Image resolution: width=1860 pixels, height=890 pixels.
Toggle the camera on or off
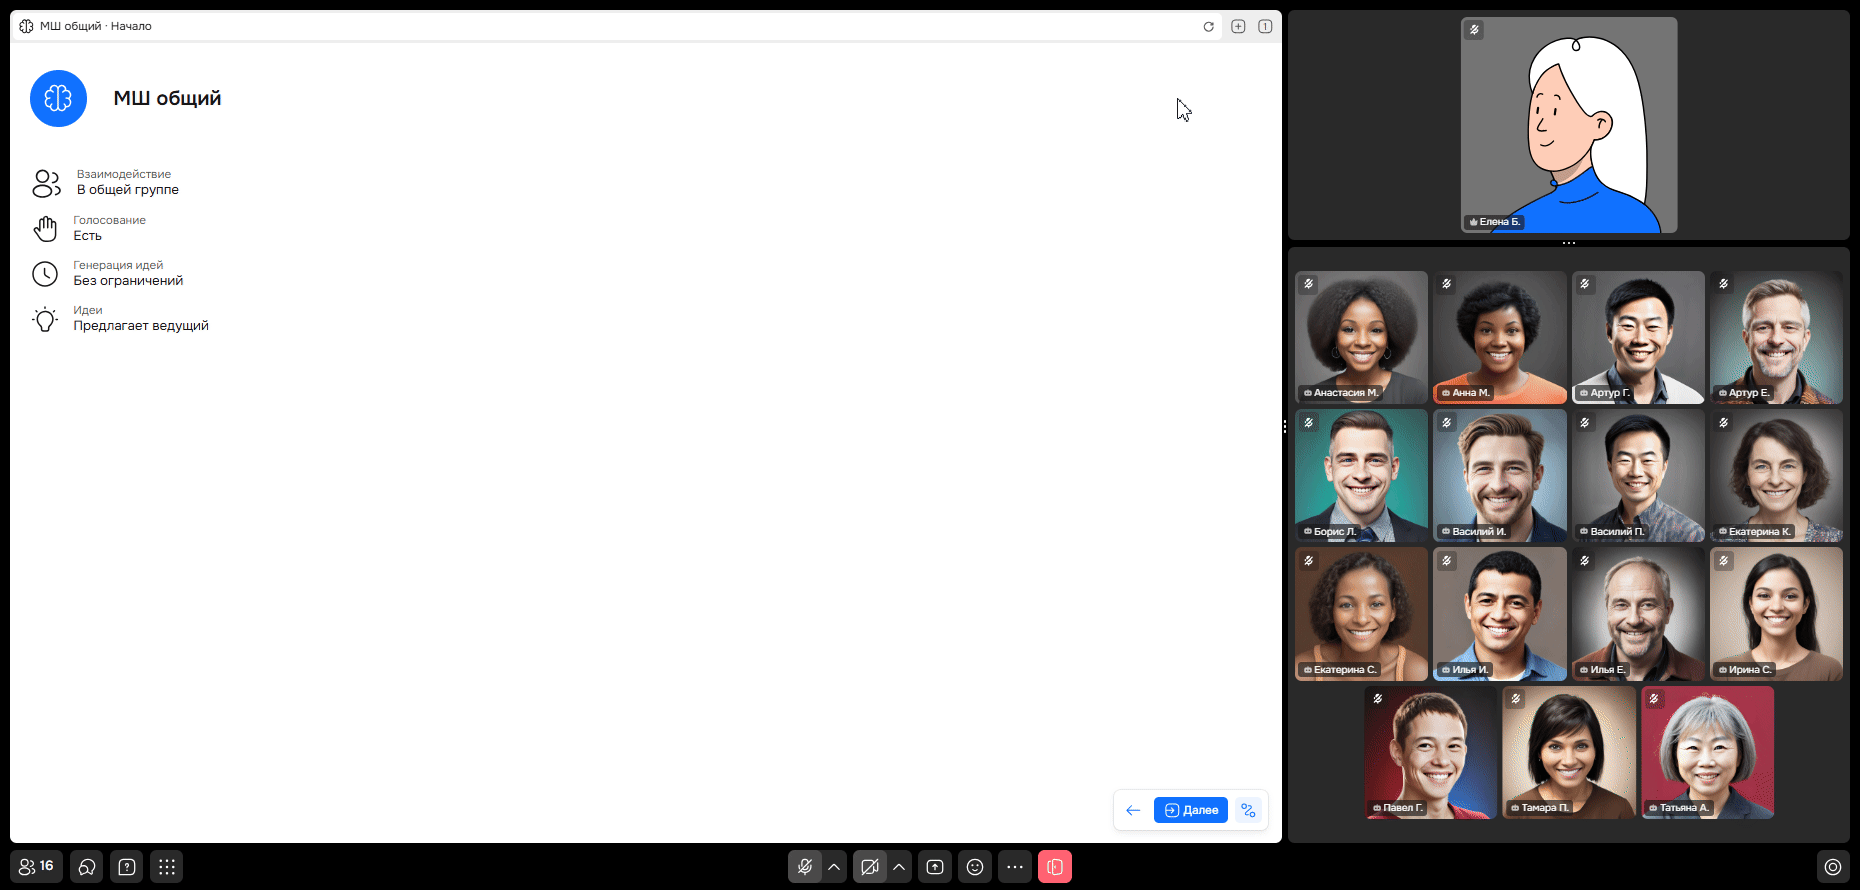pyautogui.click(x=870, y=867)
